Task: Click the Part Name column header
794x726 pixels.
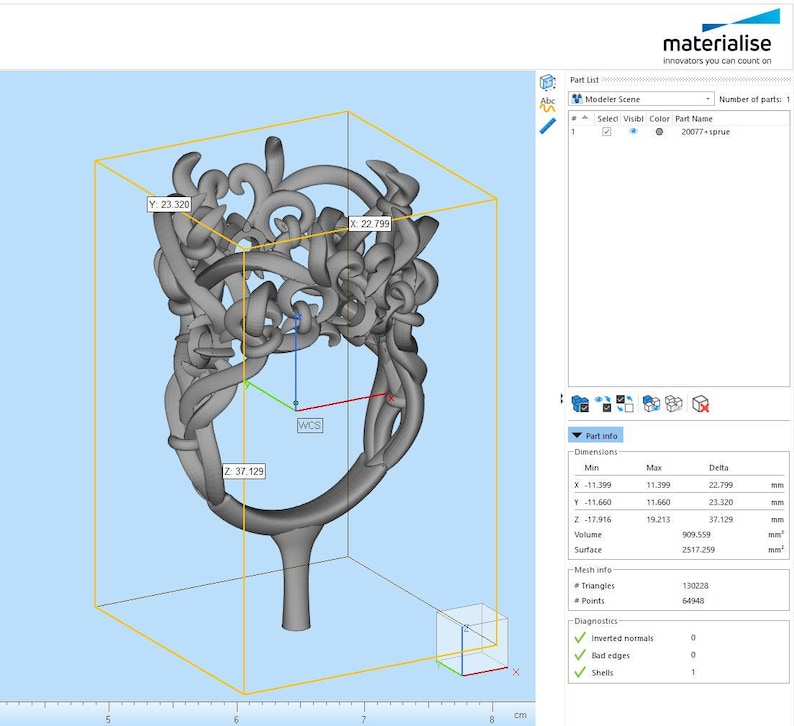Action: 693,118
